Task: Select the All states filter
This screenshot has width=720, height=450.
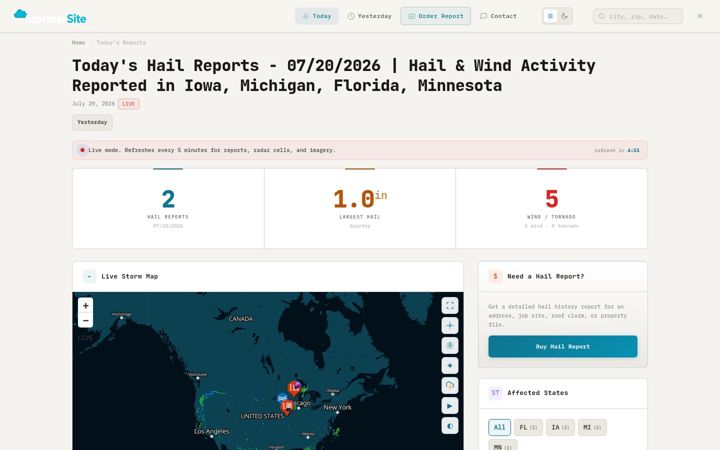Action: 500,428
